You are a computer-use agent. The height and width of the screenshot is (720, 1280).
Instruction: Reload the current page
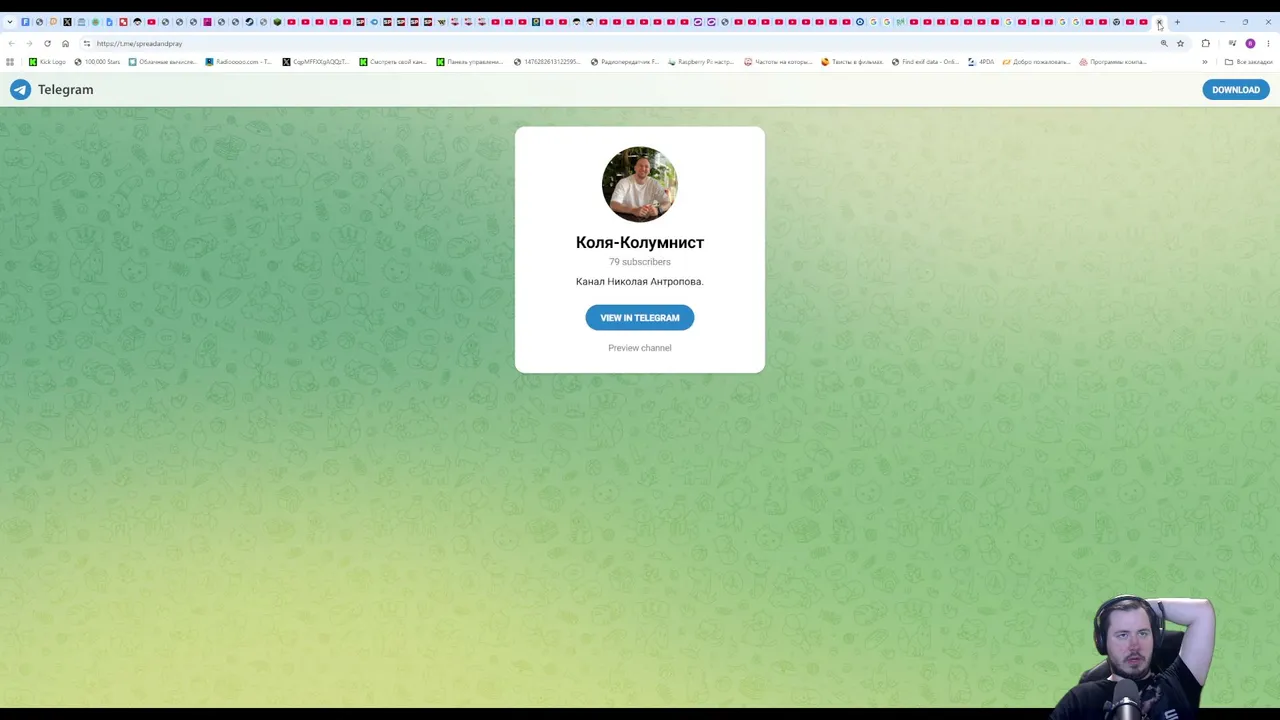[47, 44]
